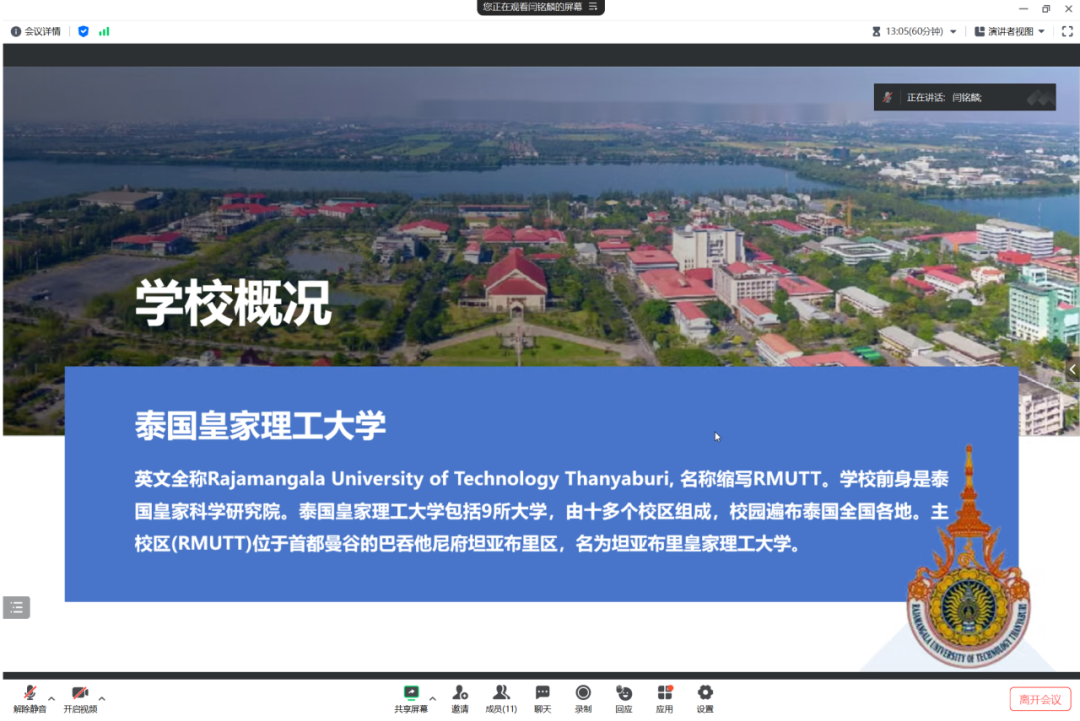The height and width of the screenshot is (721, 1080).
Task: Open the 演讲者视图 view layout dropdown
Action: coord(1010,31)
